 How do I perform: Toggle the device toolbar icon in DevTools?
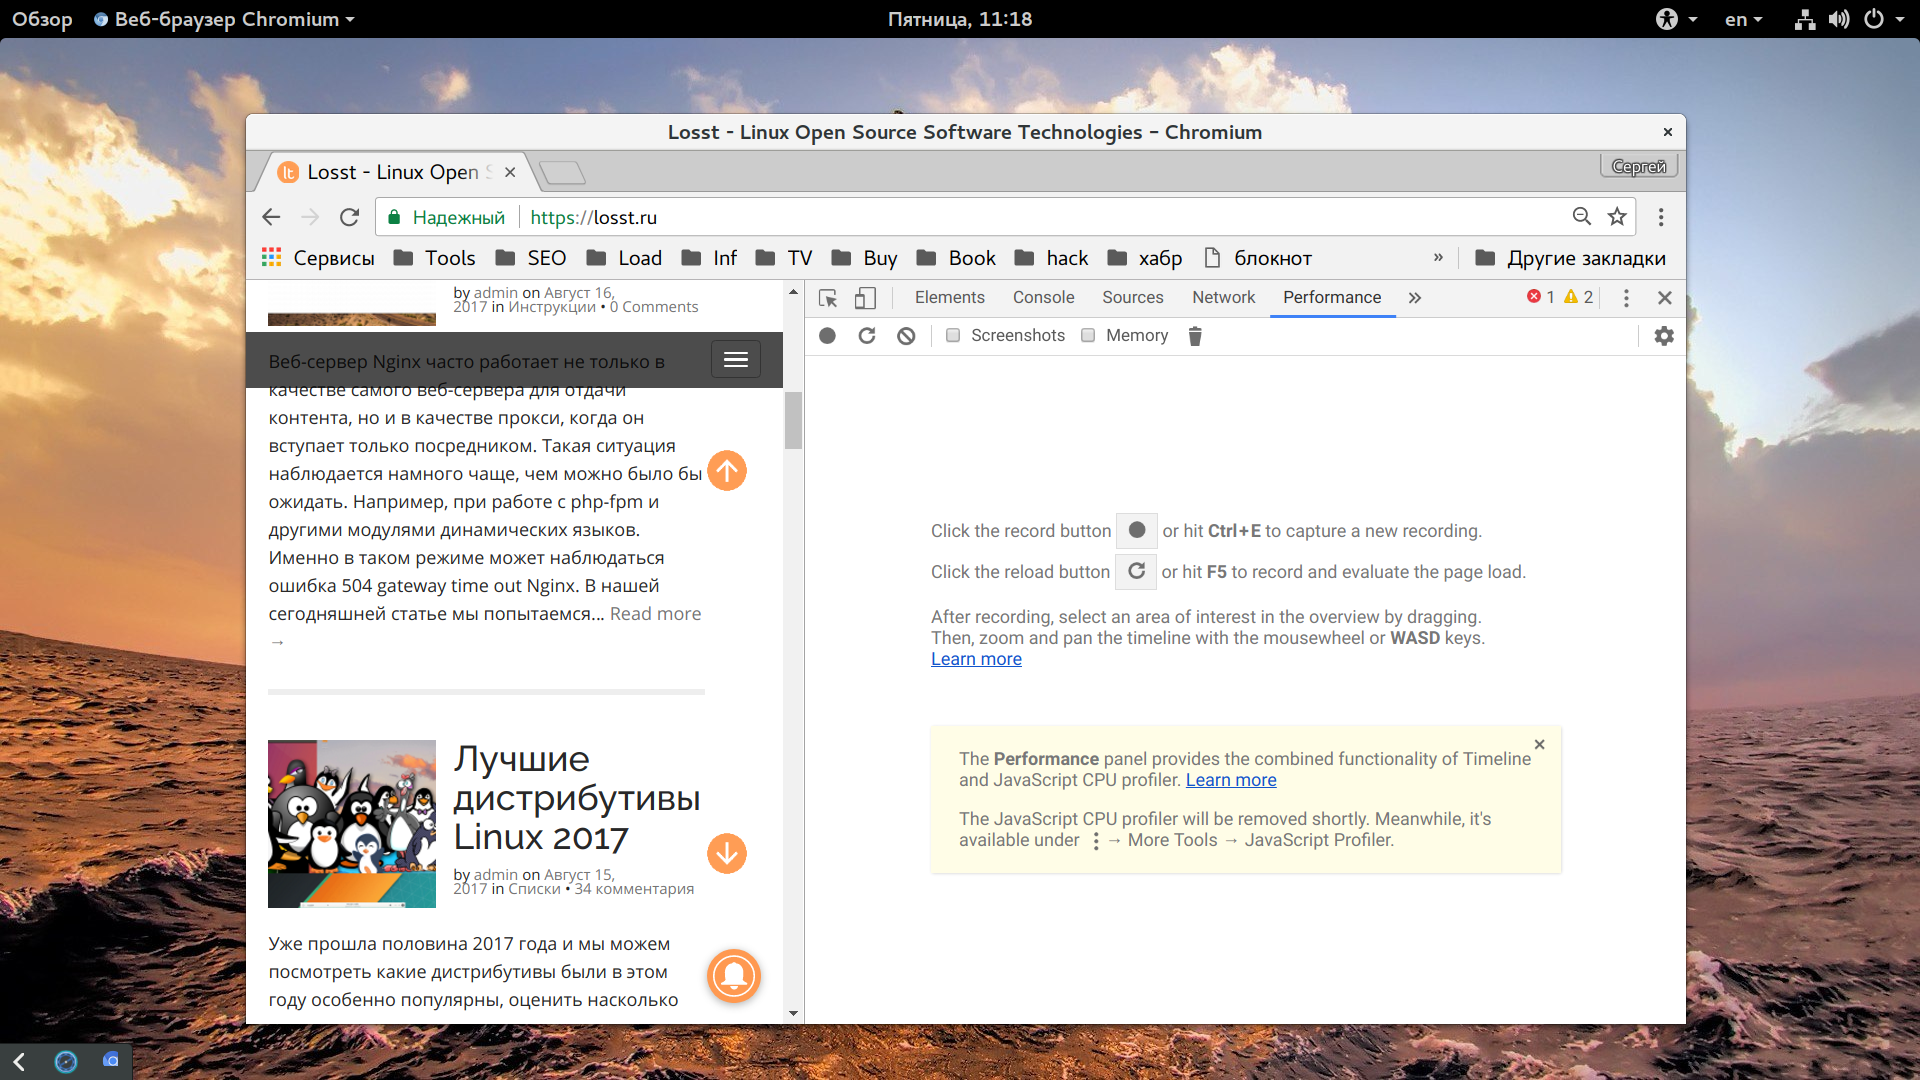pyautogui.click(x=865, y=298)
